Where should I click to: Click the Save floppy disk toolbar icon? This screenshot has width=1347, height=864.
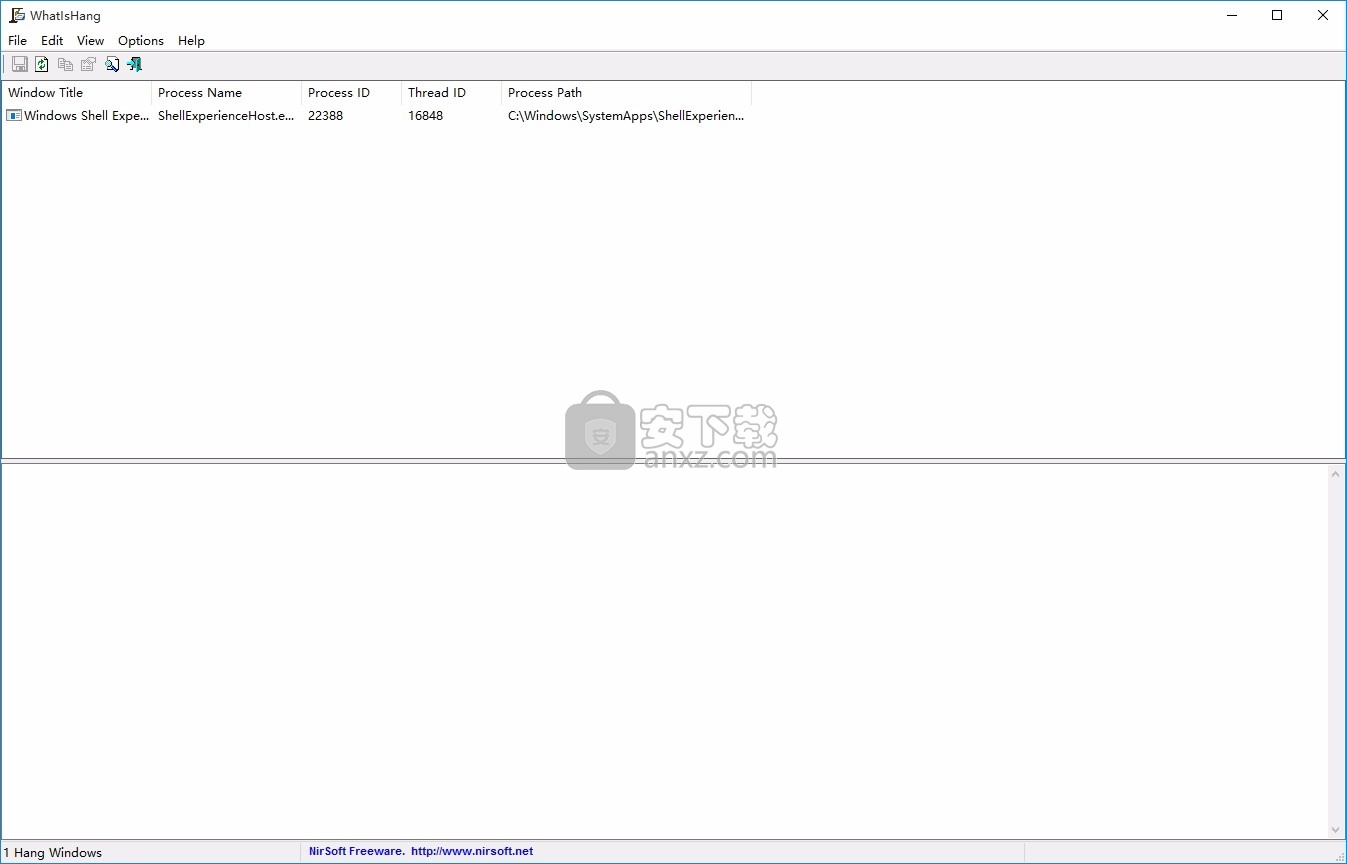point(20,65)
